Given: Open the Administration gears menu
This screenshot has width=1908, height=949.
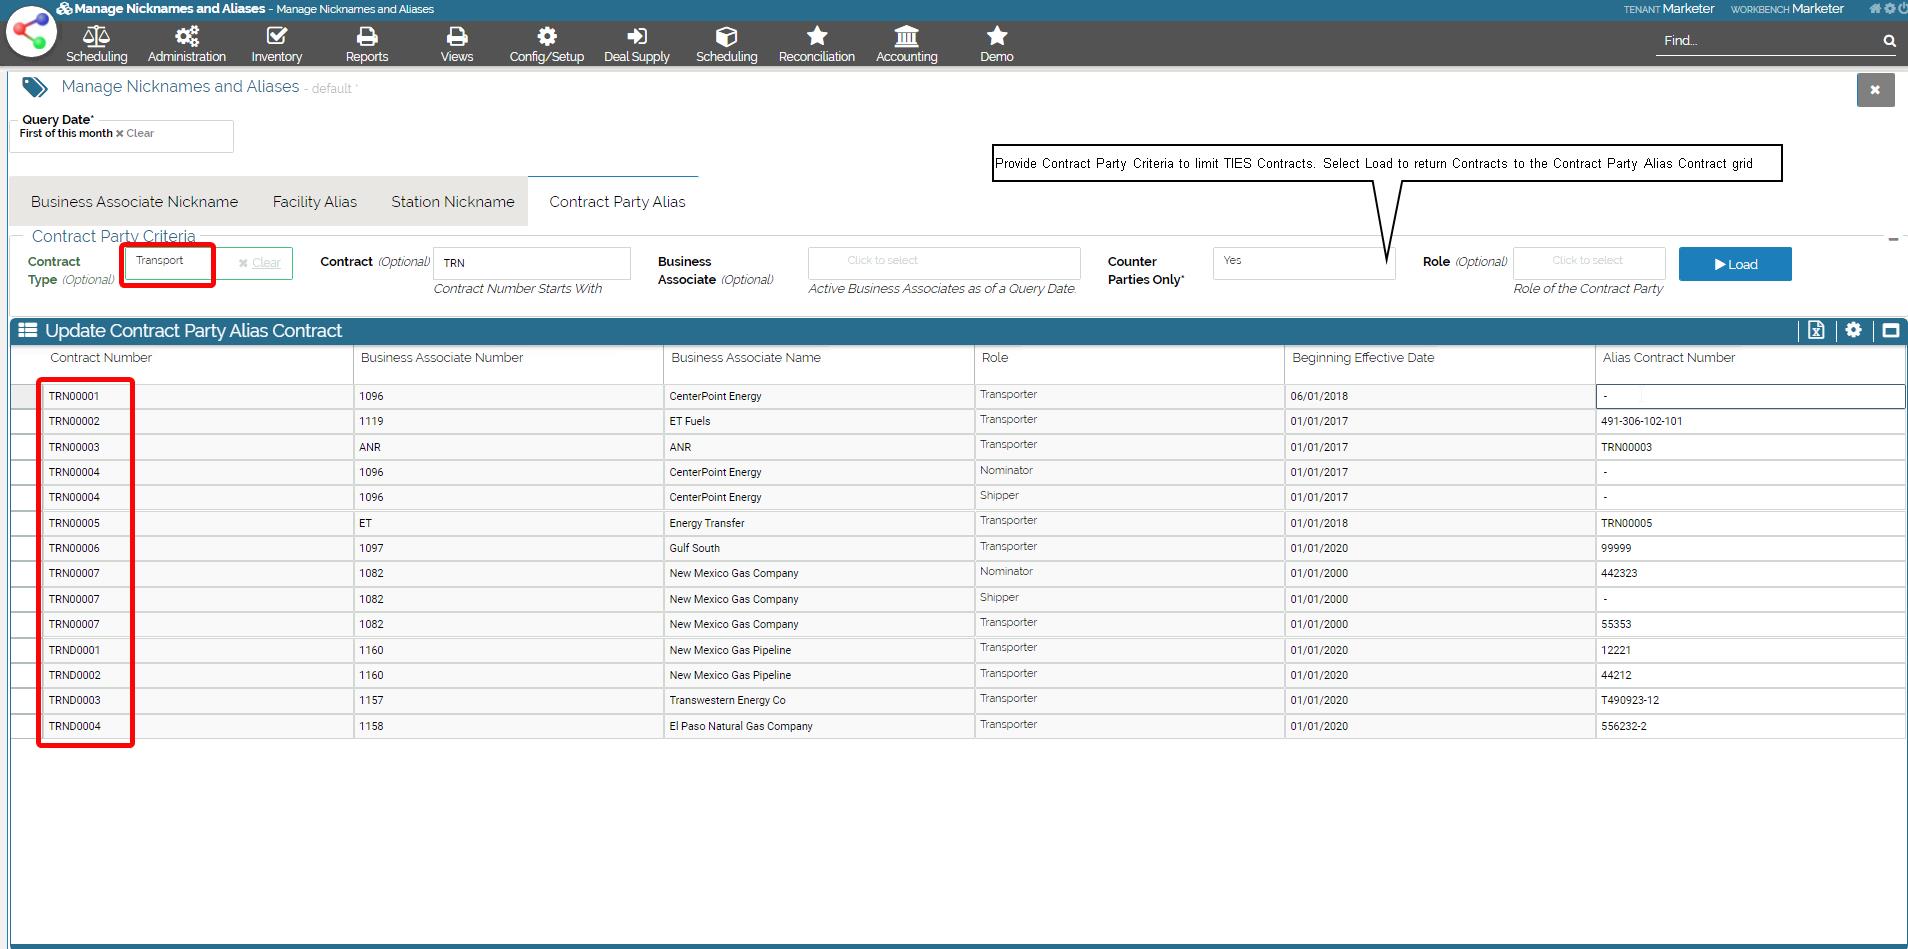Looking at the screenshot, I should [x=187, y=44].
